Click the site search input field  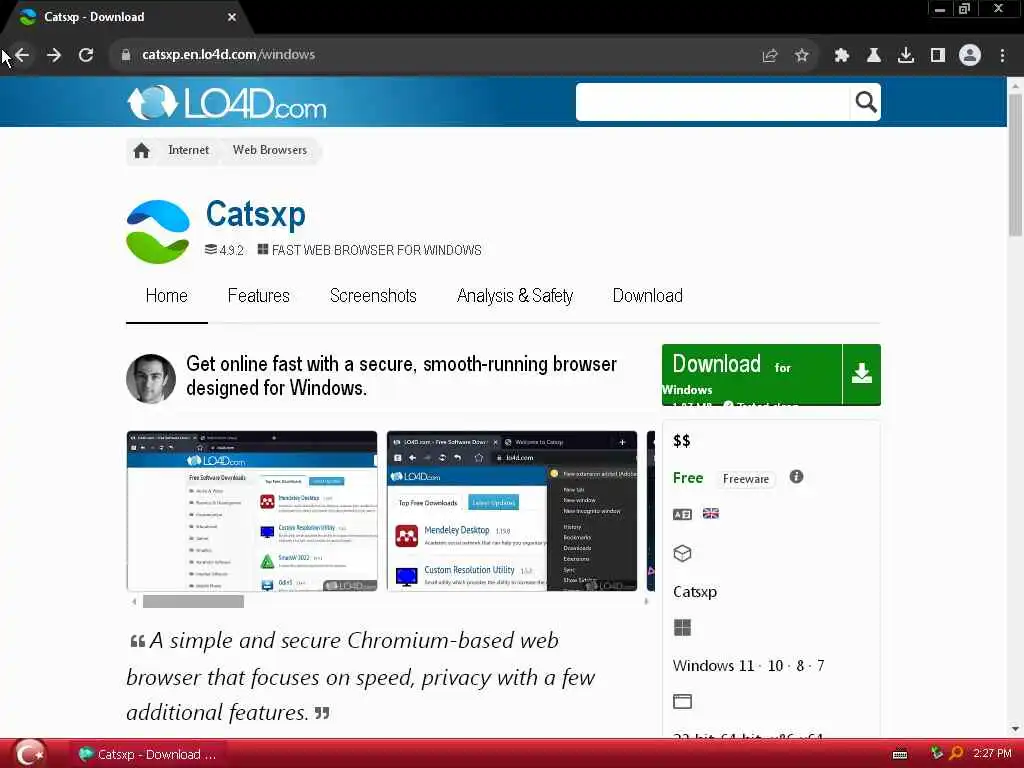pyautogui.click(x=712, y=102)
